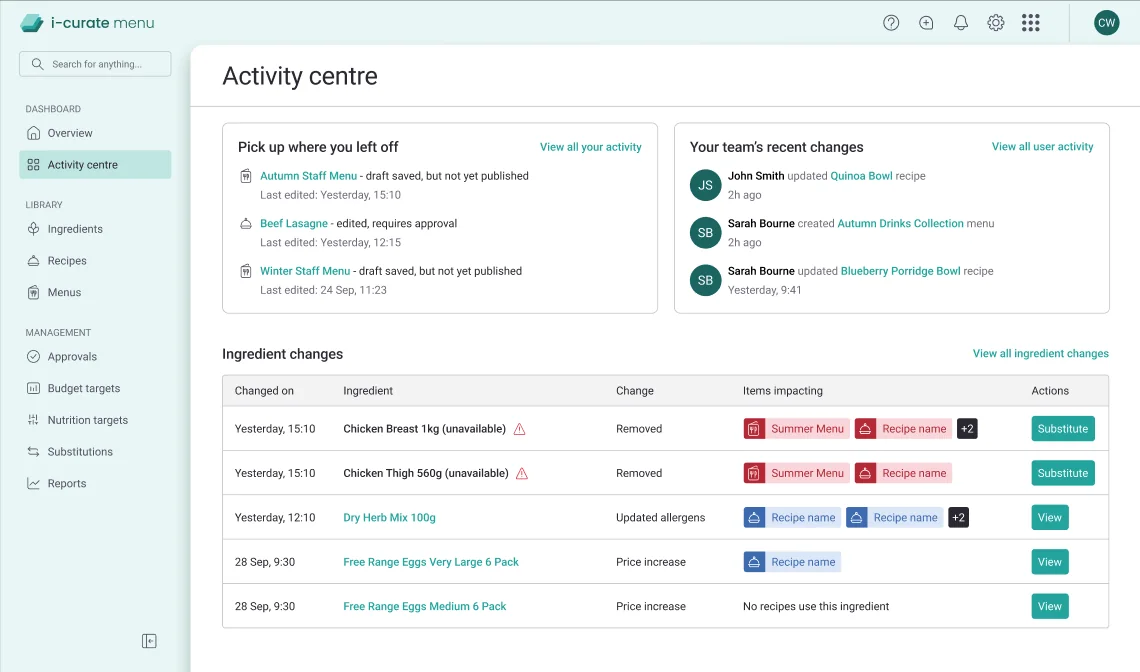Open Quinoa Bowl recipe link
This screenshot has width=1140, height=672.
861,176
